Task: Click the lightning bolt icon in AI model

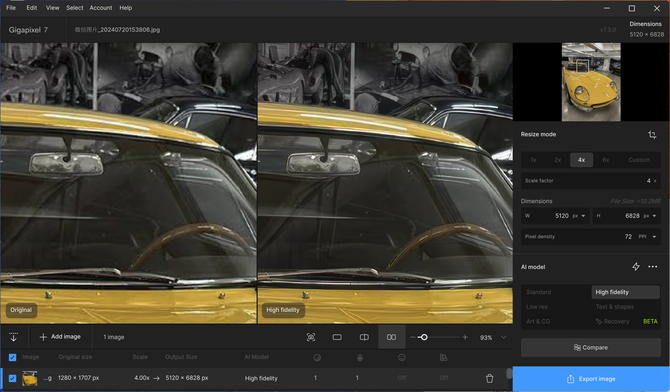Action: [x=636, y=267]
